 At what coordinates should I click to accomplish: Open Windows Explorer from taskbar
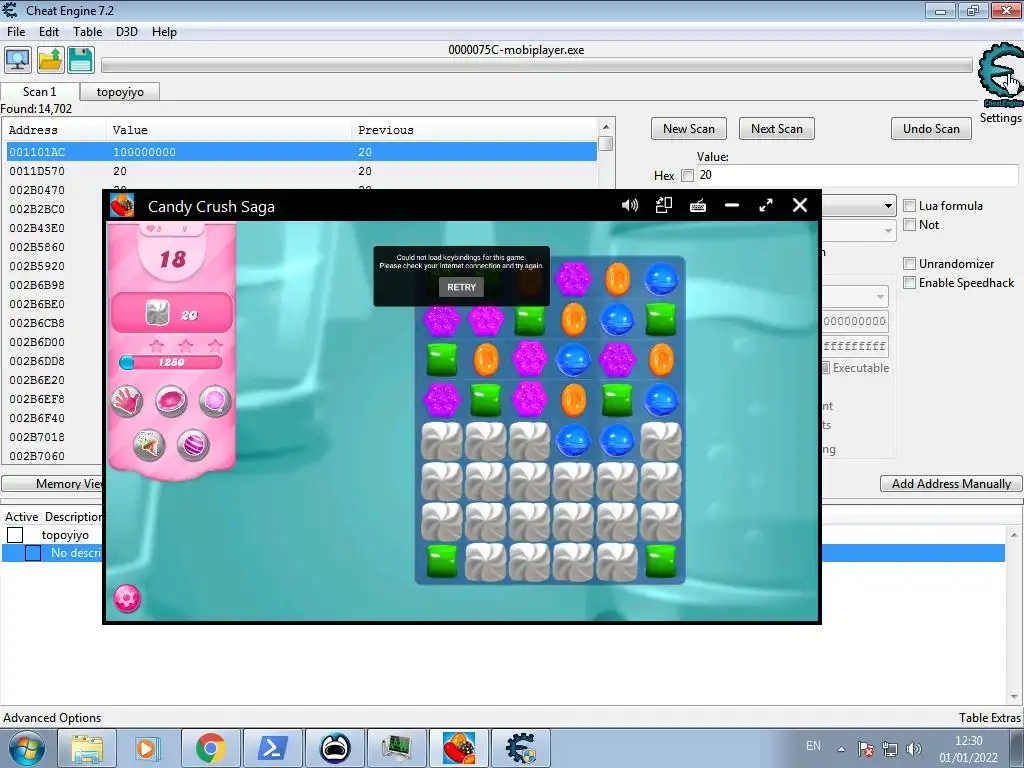click(x=87, y=748)
